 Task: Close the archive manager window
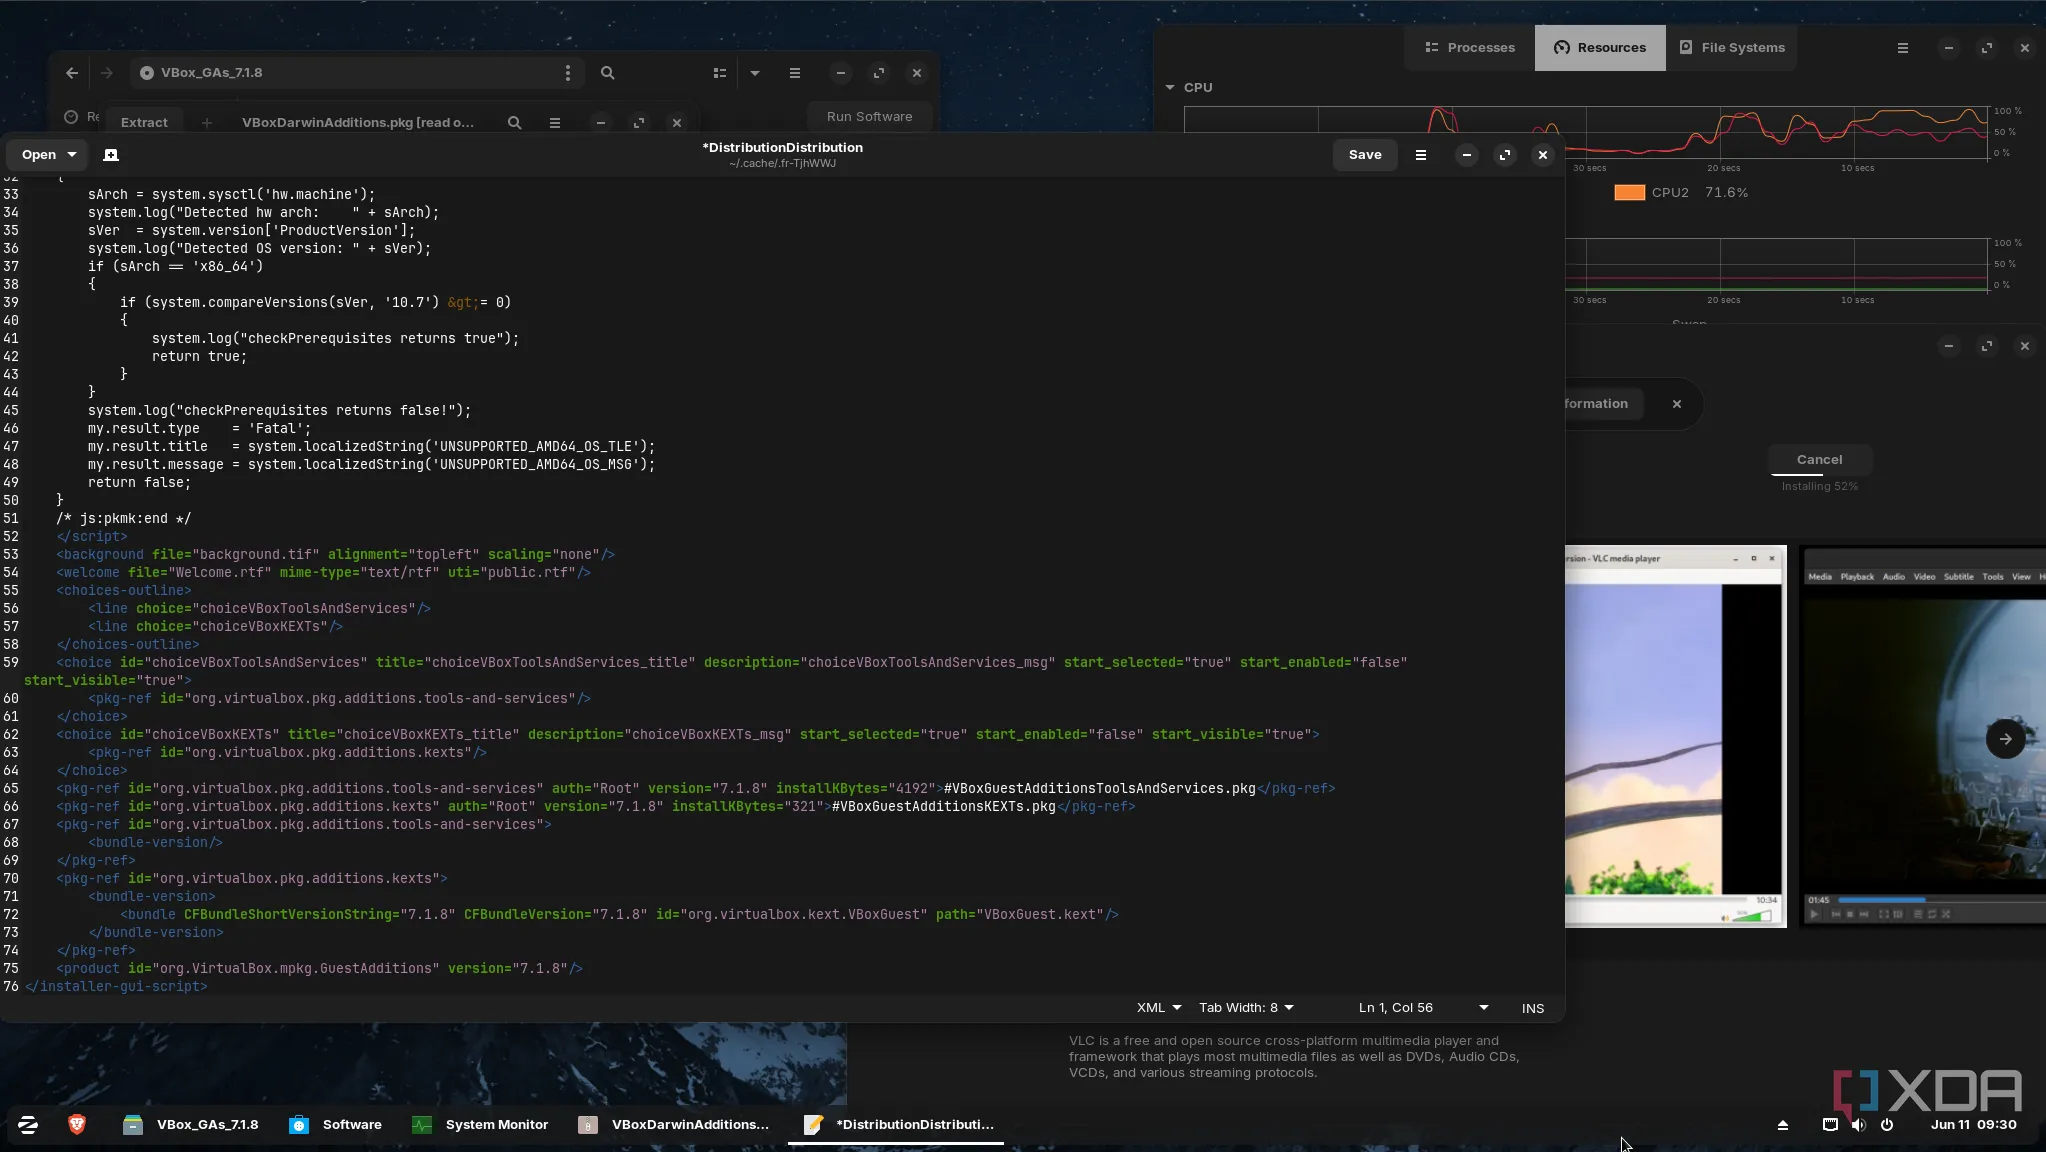coord(677,123)
